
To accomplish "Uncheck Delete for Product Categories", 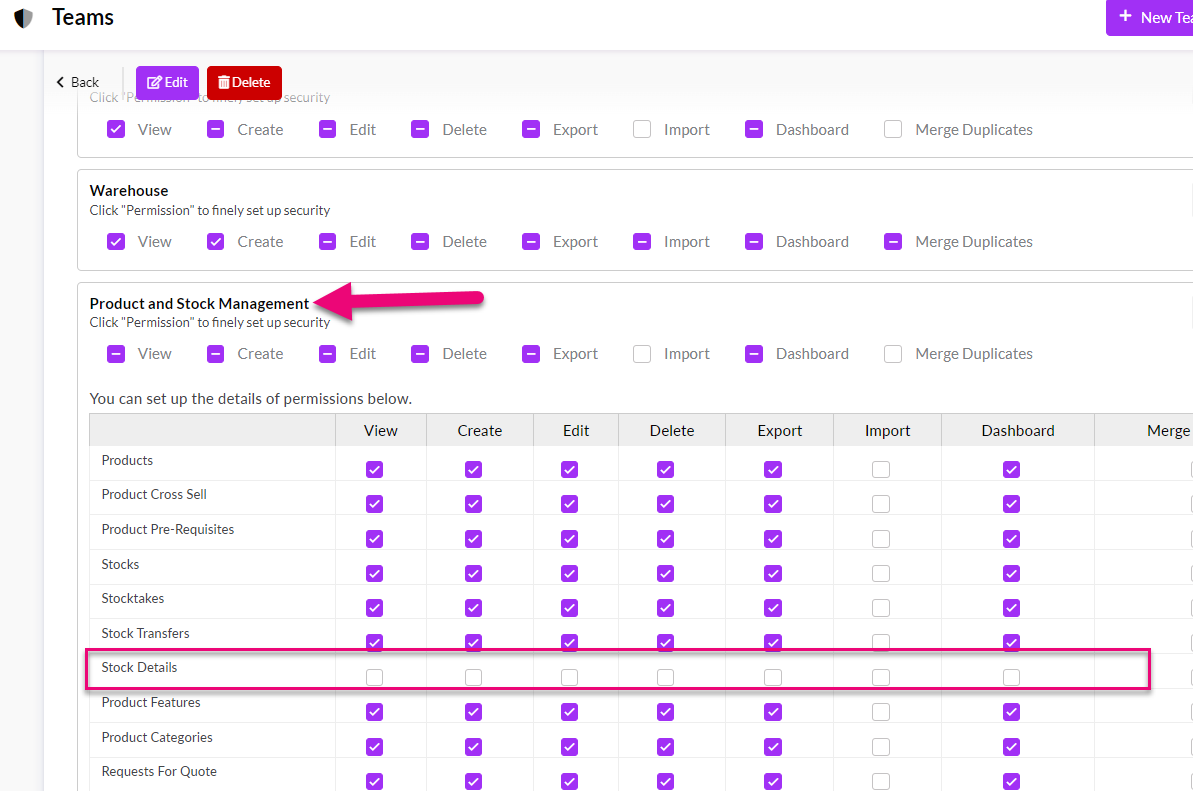I will click(666, 747).
